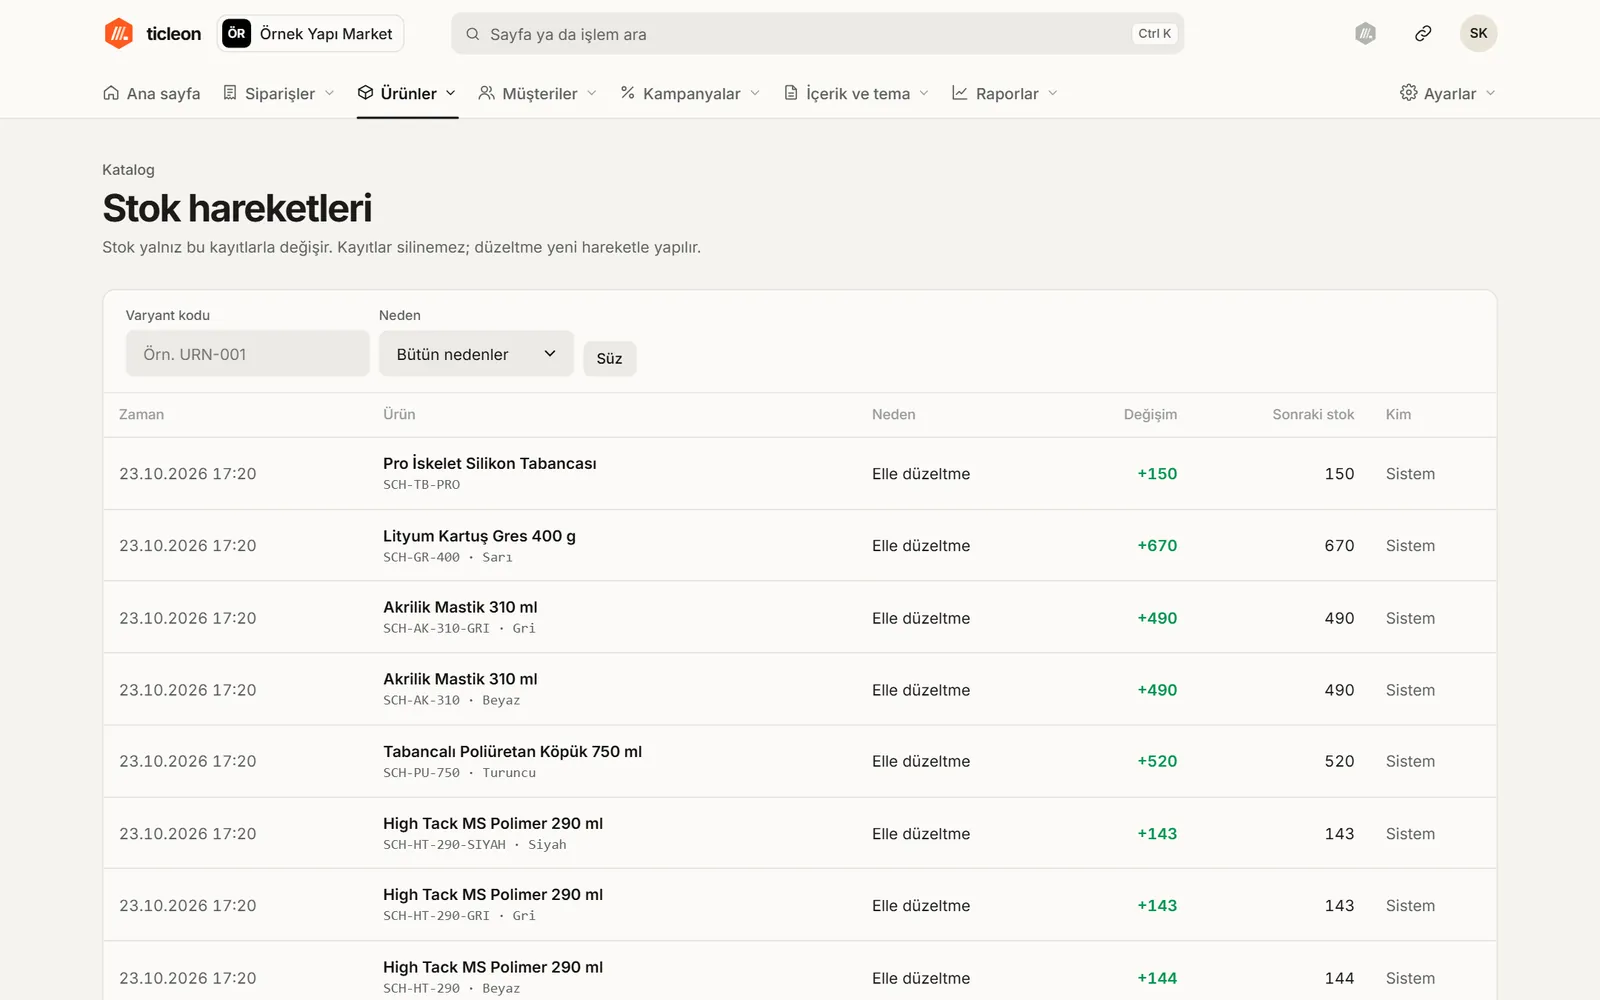Click the receipt icon beside Siparişler
Screen dimensions: 1600x1000
point(230,93)
